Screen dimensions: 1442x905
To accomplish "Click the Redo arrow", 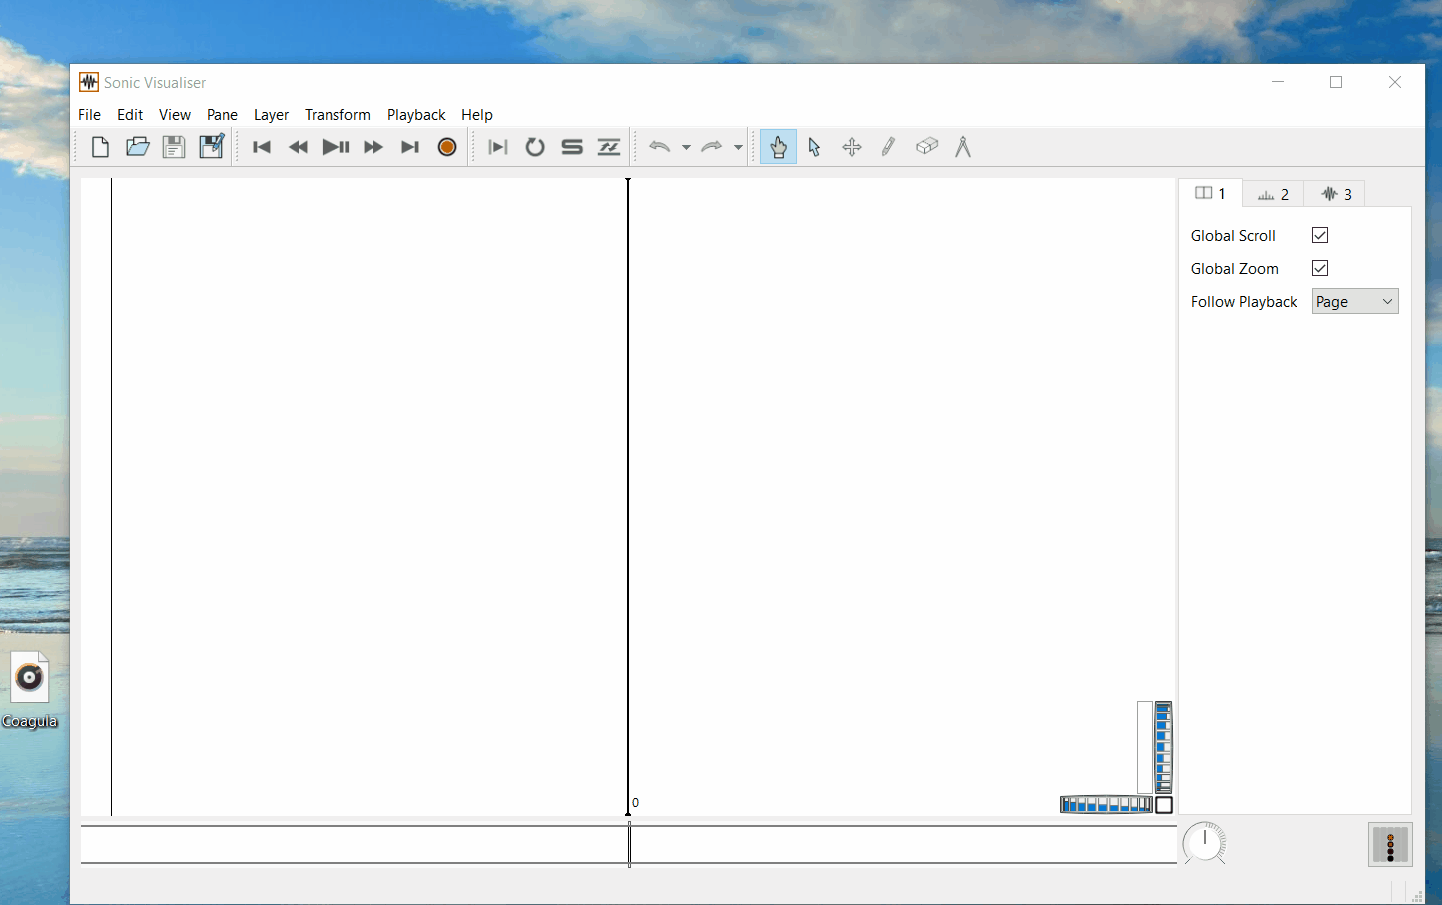I will click(x=711, y=147).
